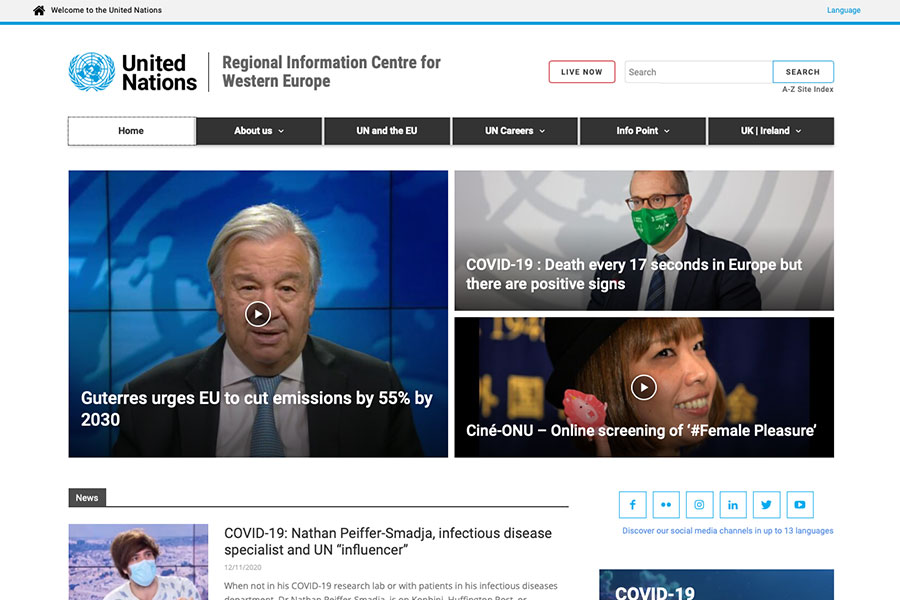Open the Ciné-ONU online screening headline
The image size is (900, 600).
tap(641, 431)
